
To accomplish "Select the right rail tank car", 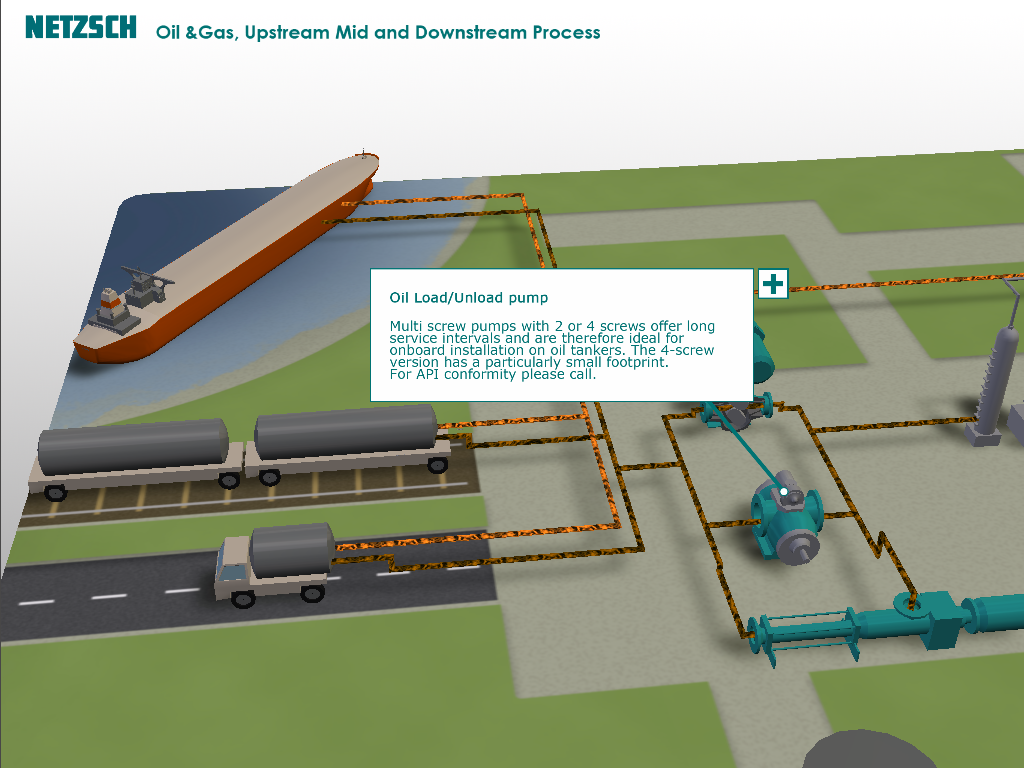I will (347, 443).
